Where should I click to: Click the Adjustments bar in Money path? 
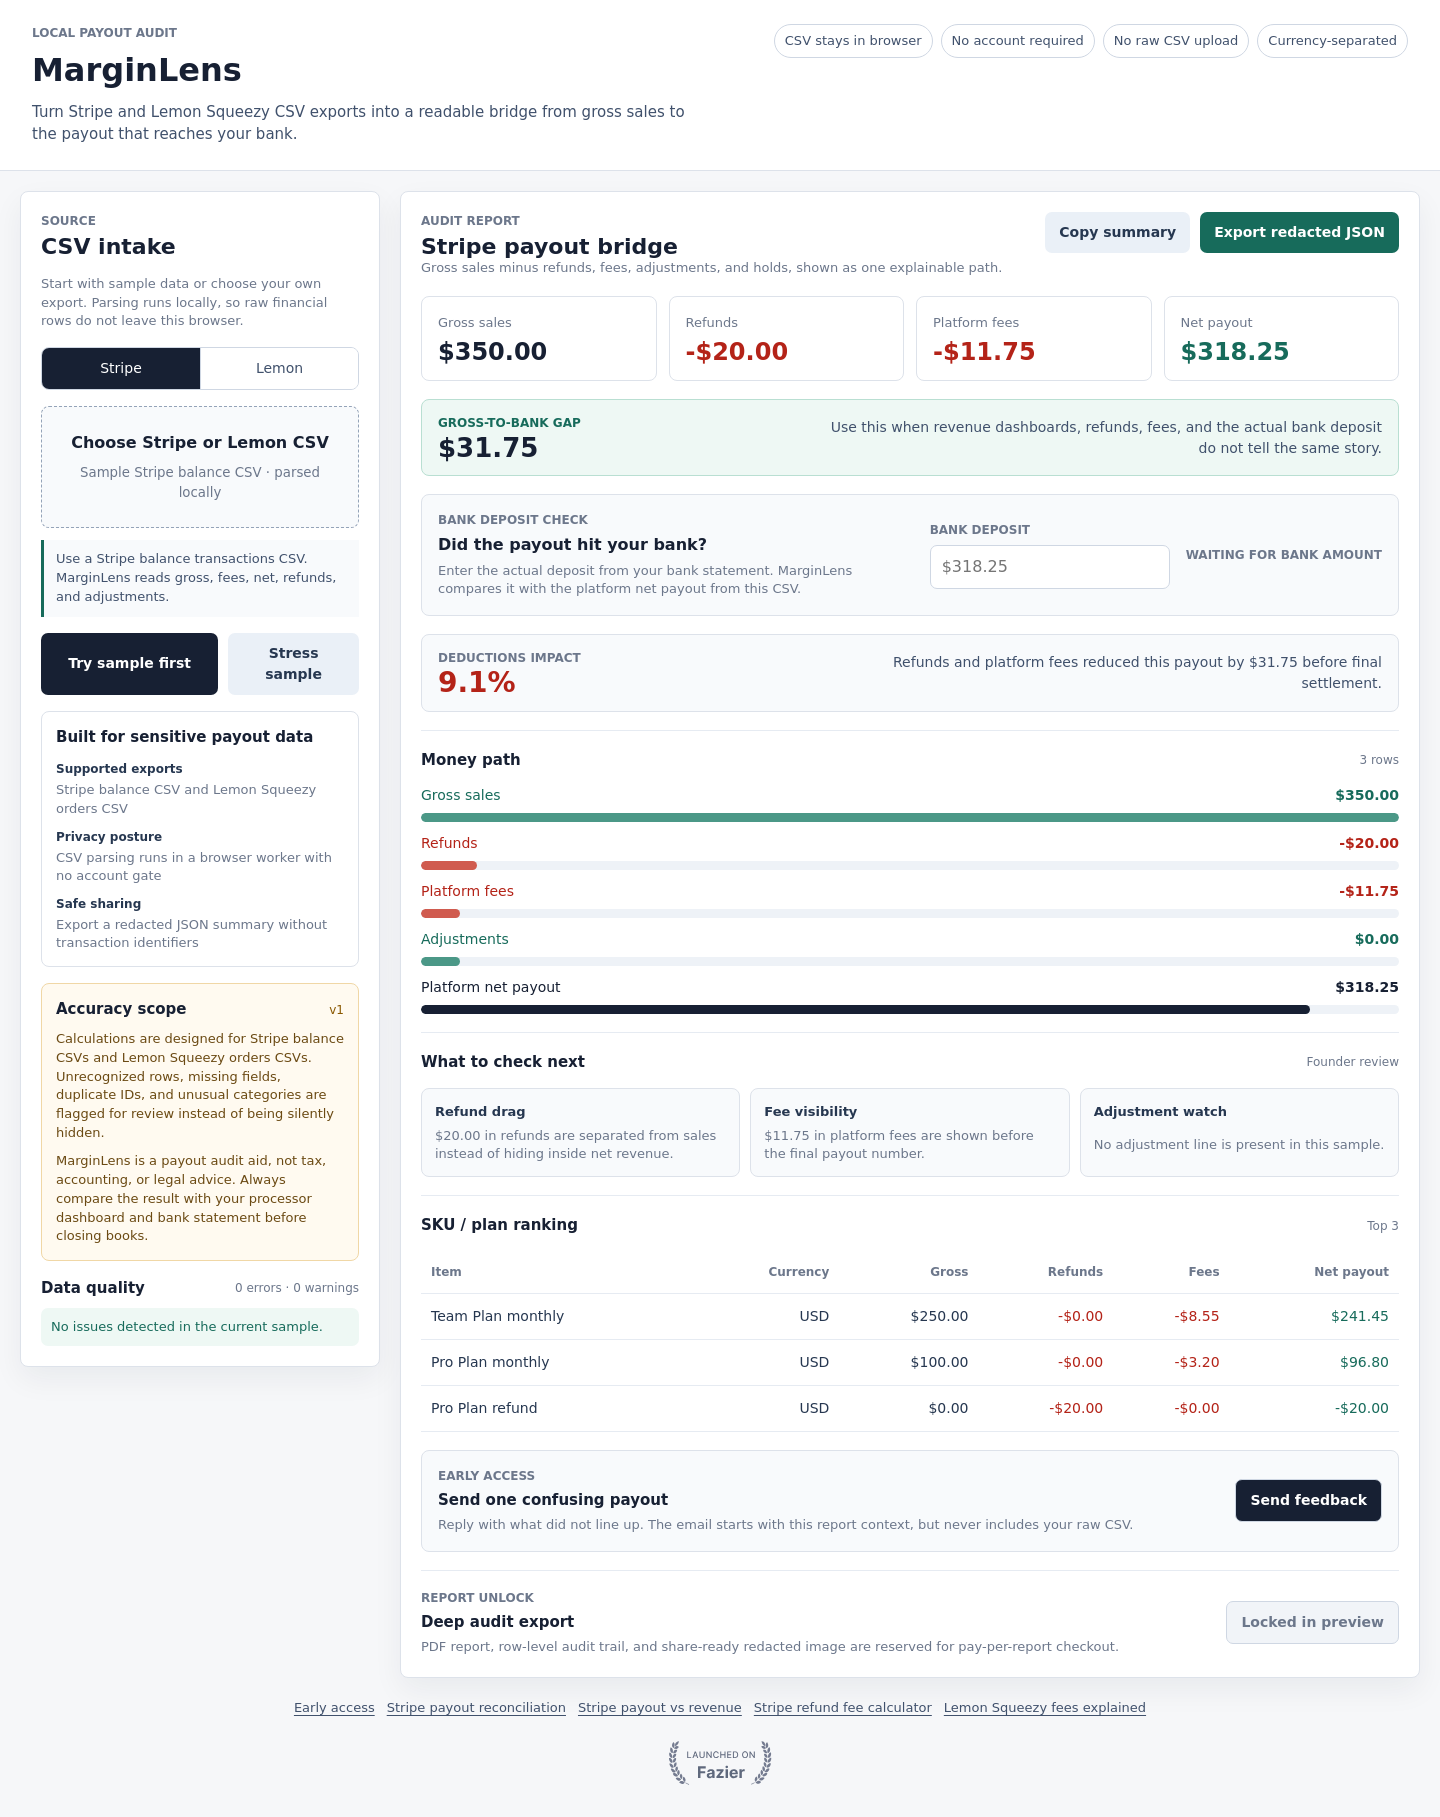(910, 961)
